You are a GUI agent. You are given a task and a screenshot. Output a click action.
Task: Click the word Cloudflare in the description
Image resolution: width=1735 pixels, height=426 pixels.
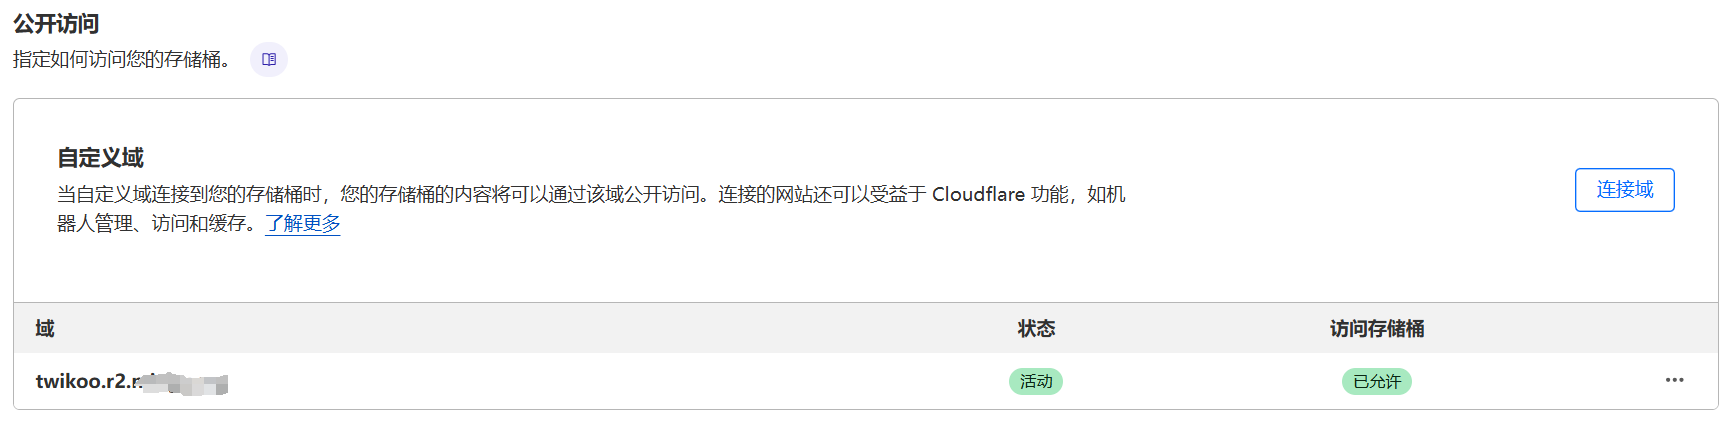pos(978,194)
